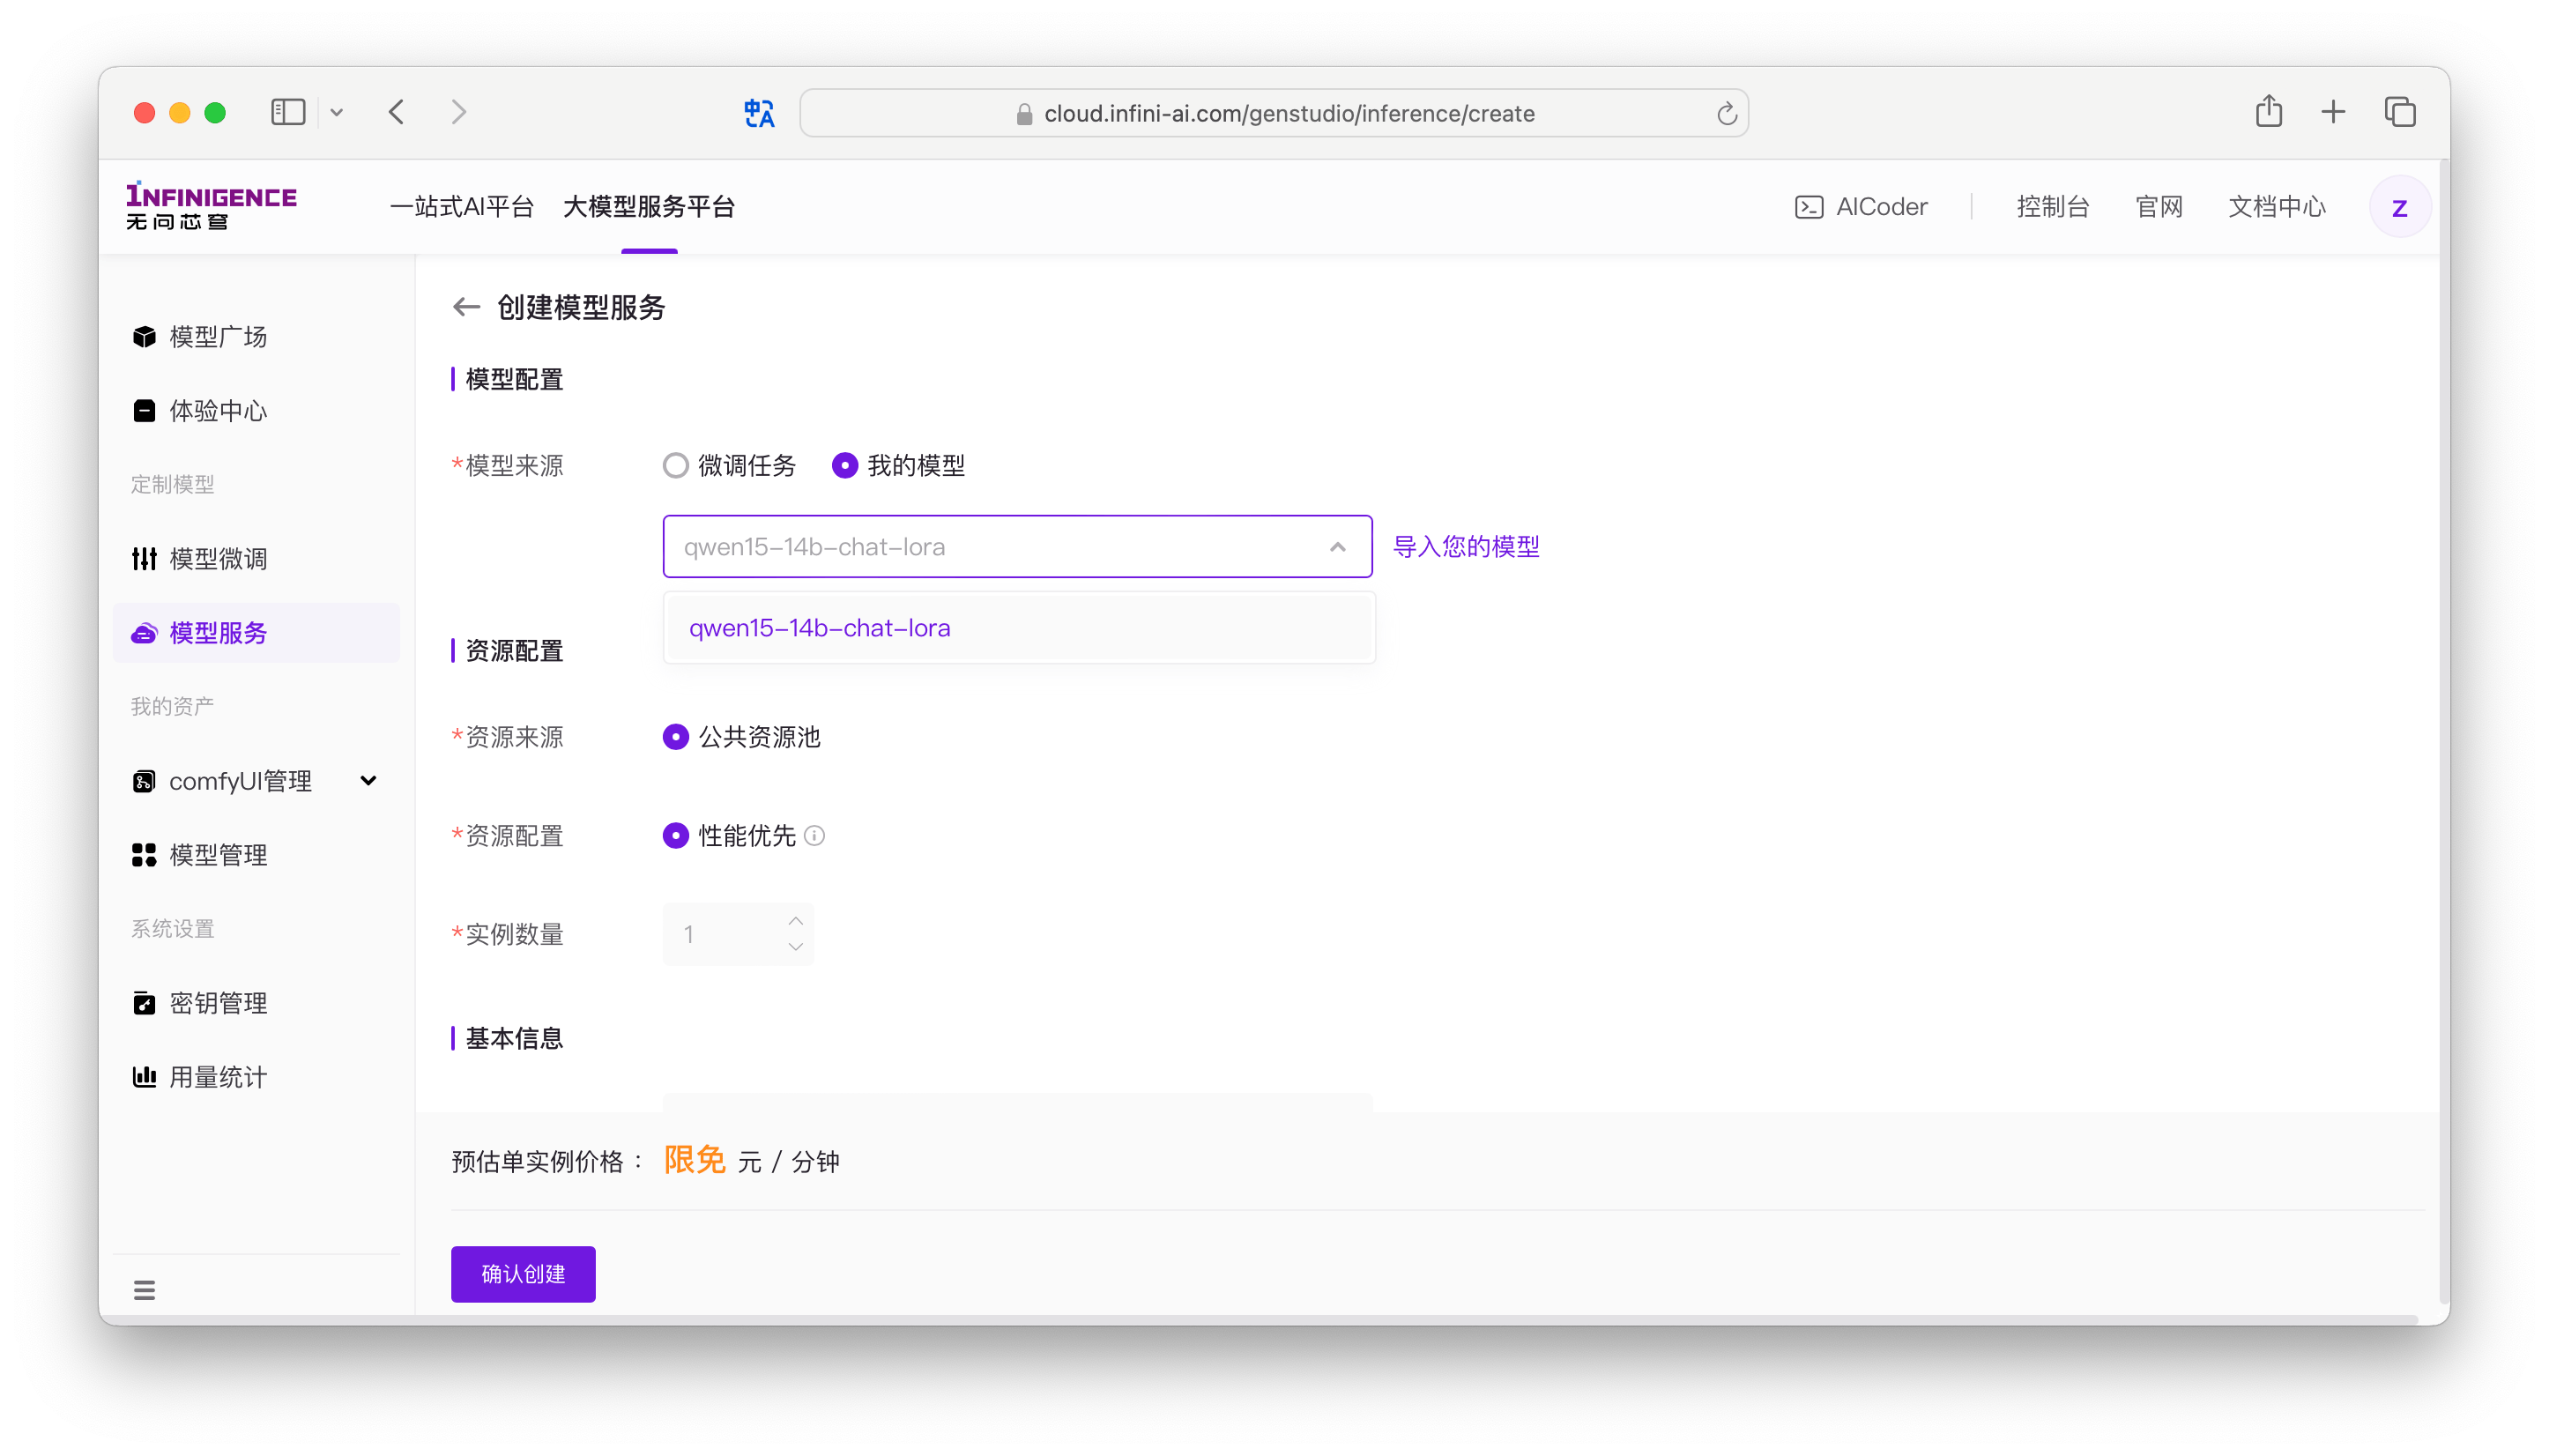The height and width of the screenshot is (1456, 2549).
Task: Open 用量统计 bar chart icon
Action: tap(144, 1077)
